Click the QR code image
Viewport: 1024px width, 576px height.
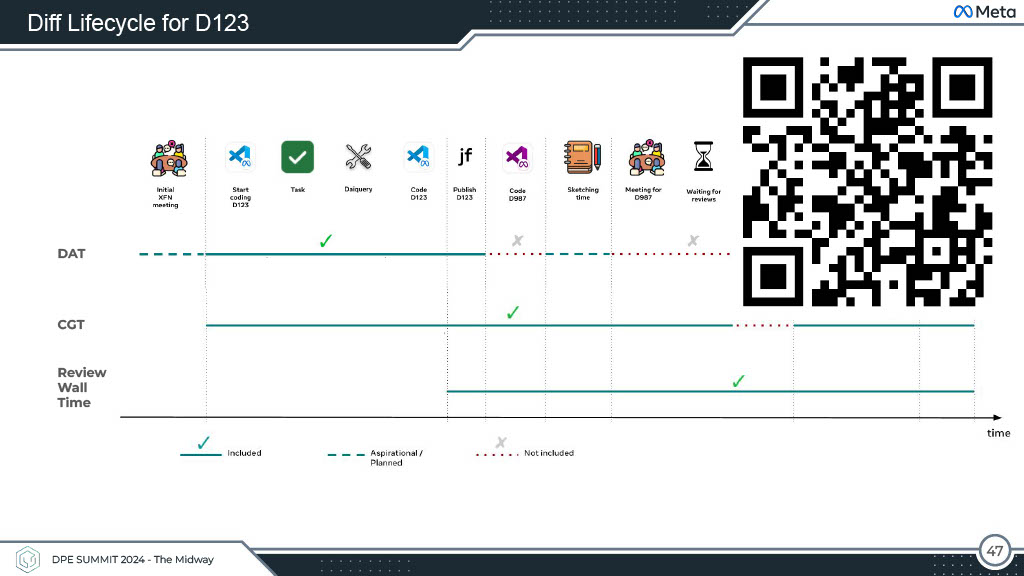click(867, 182)
